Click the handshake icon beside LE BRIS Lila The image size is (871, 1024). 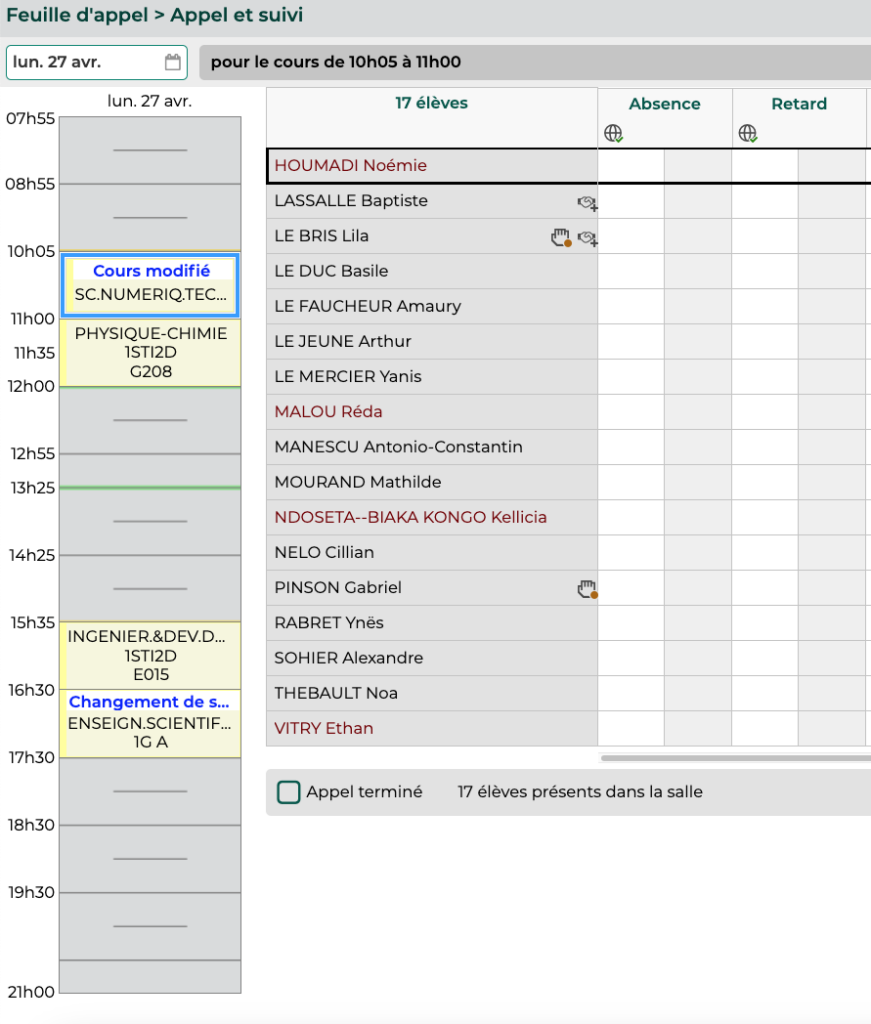point(587,238)
